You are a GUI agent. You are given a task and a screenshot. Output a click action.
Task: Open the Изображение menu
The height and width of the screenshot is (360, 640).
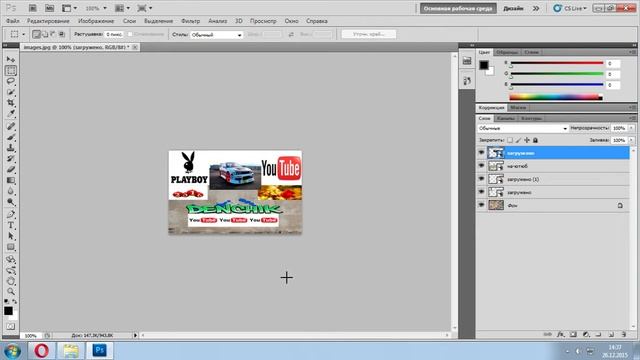(96, 21)
